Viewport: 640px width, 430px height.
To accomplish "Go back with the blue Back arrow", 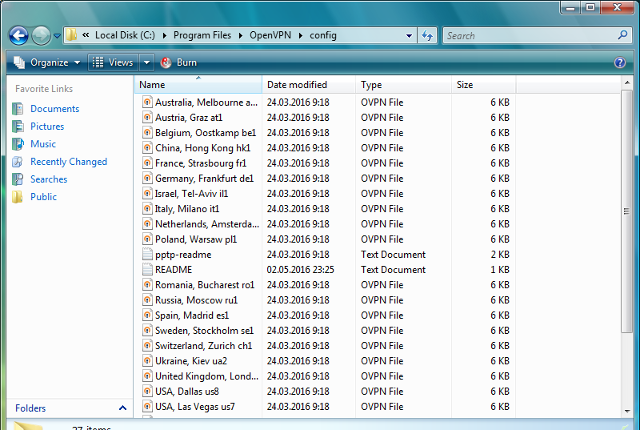I will click(19, 35).
